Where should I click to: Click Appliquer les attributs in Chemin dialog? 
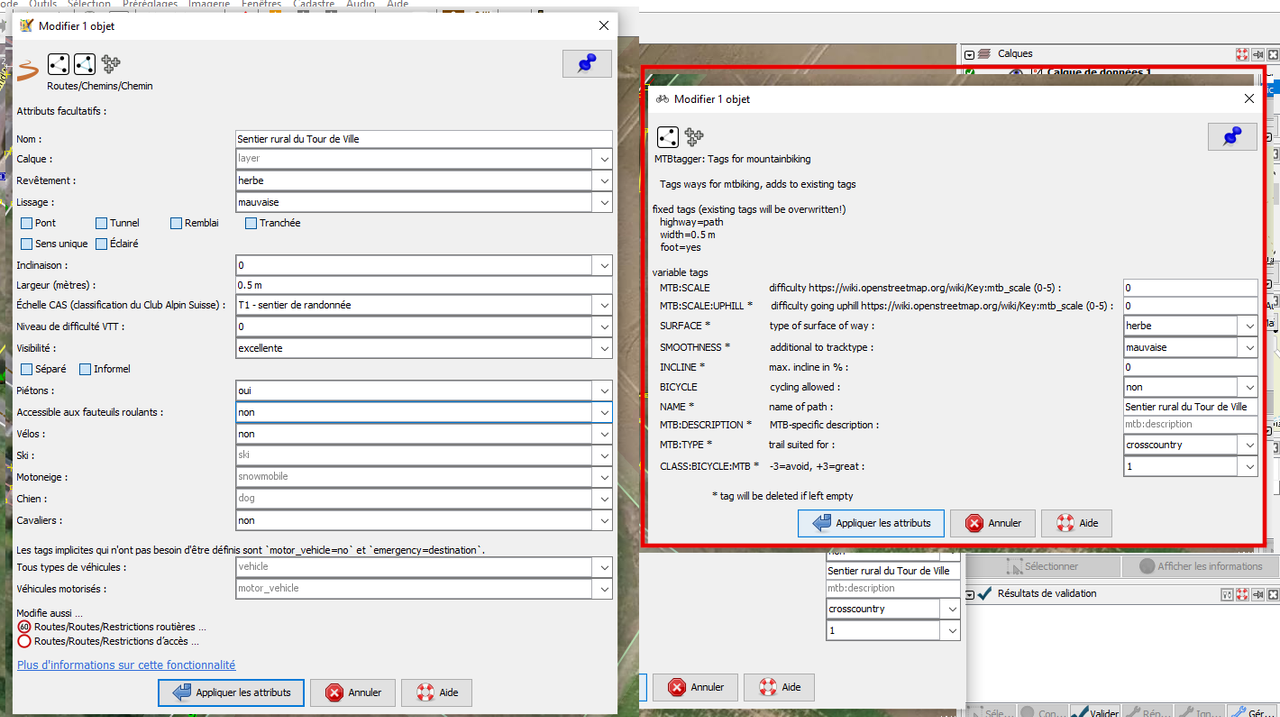coord(231,692)
